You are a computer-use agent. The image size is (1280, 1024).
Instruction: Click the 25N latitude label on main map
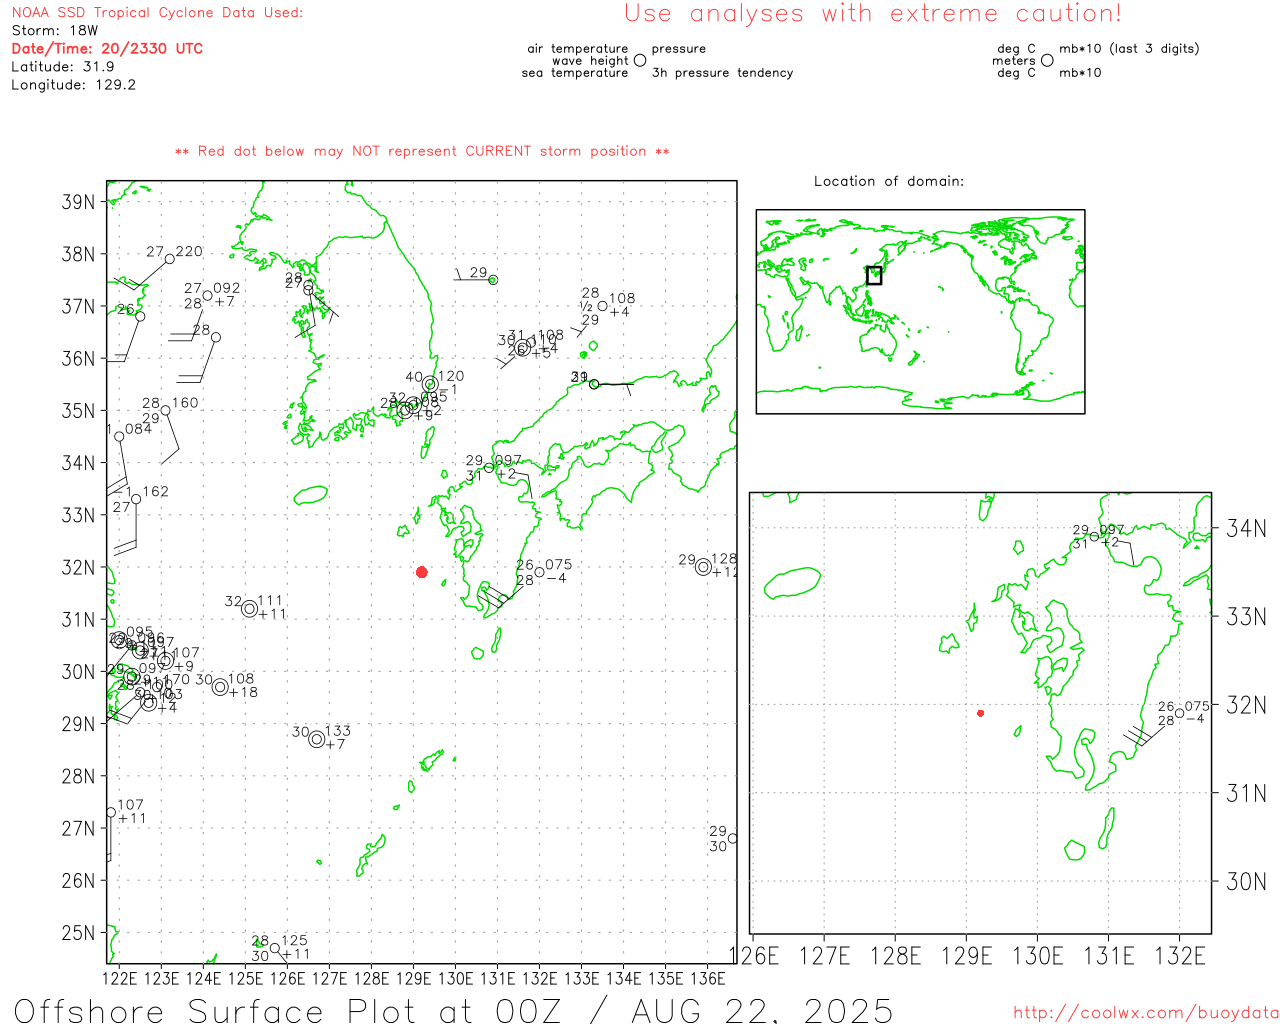tap(78, 933)
